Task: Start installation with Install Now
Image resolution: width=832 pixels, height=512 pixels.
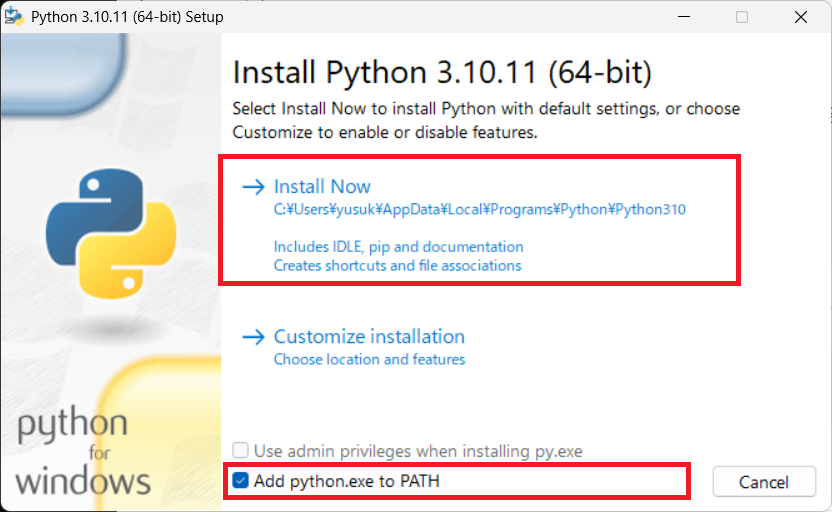Action: point(322,187)
